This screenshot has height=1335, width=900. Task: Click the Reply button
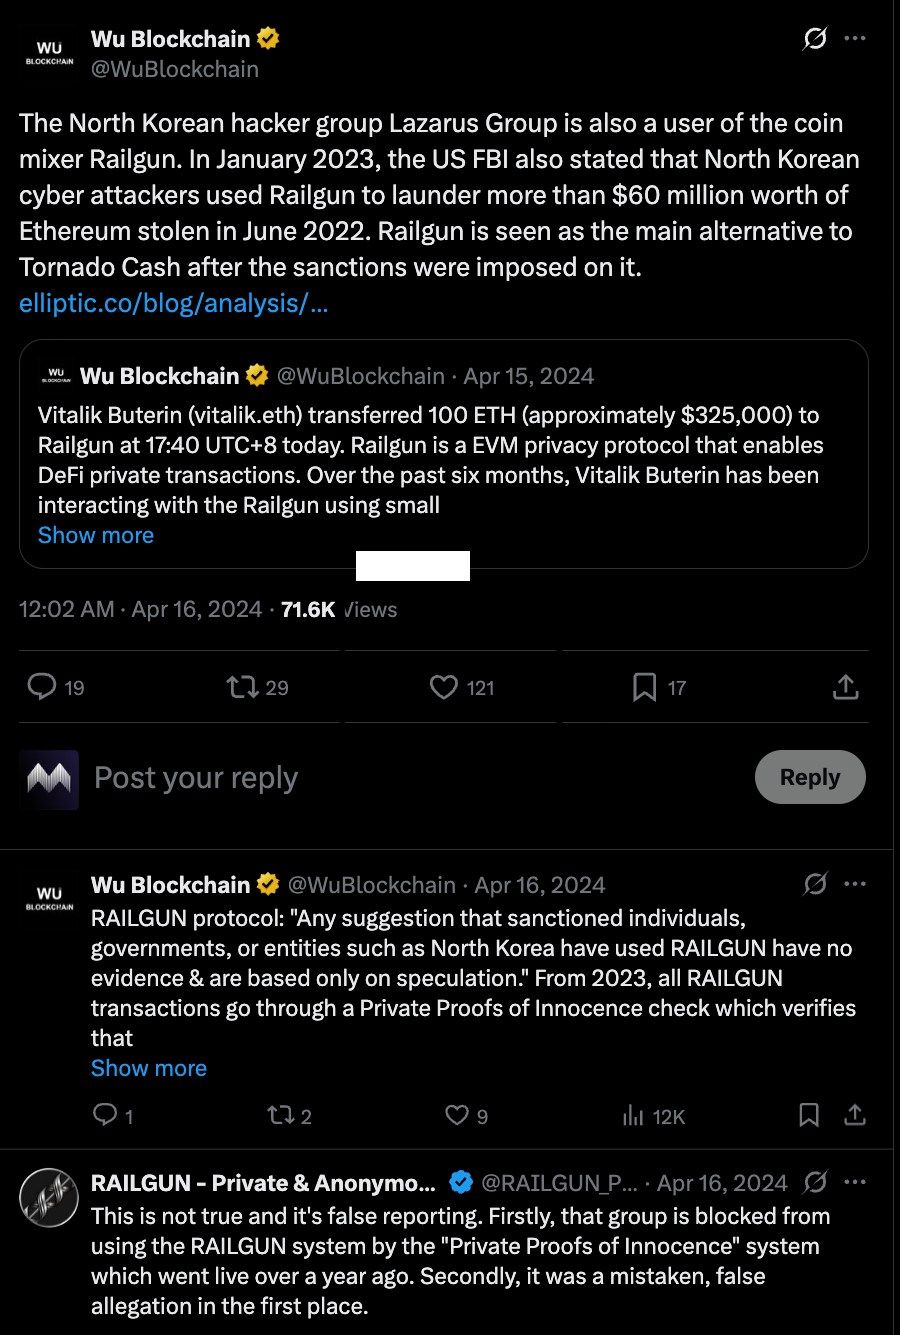coord(809,777)
